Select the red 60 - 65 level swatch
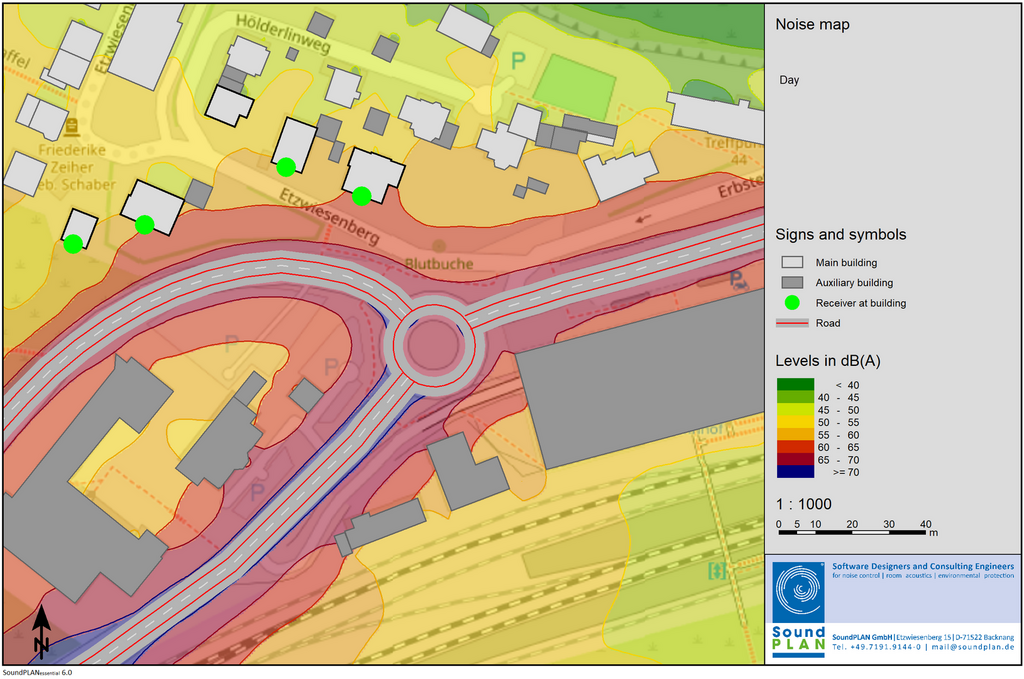Image resolution: width=1024 pixels, height=679 pixels. [797, 447]
